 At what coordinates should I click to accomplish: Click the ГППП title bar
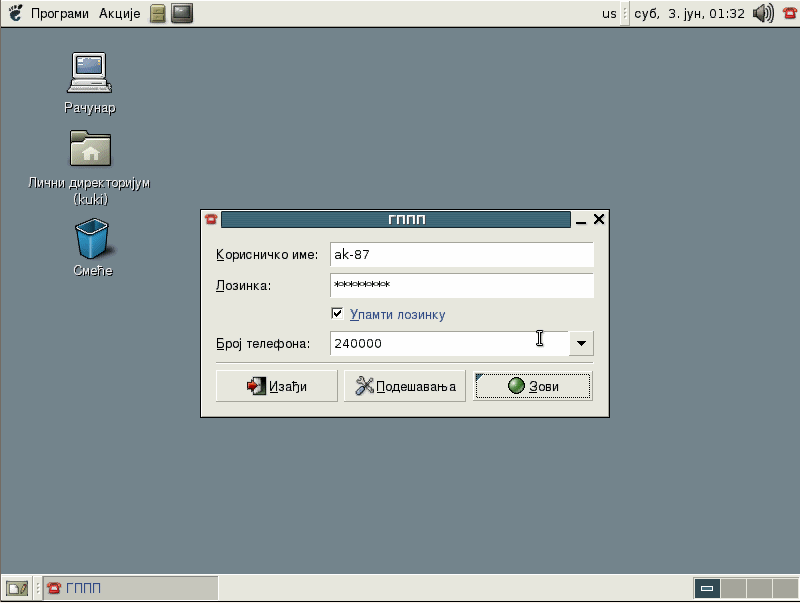point(396,219)
